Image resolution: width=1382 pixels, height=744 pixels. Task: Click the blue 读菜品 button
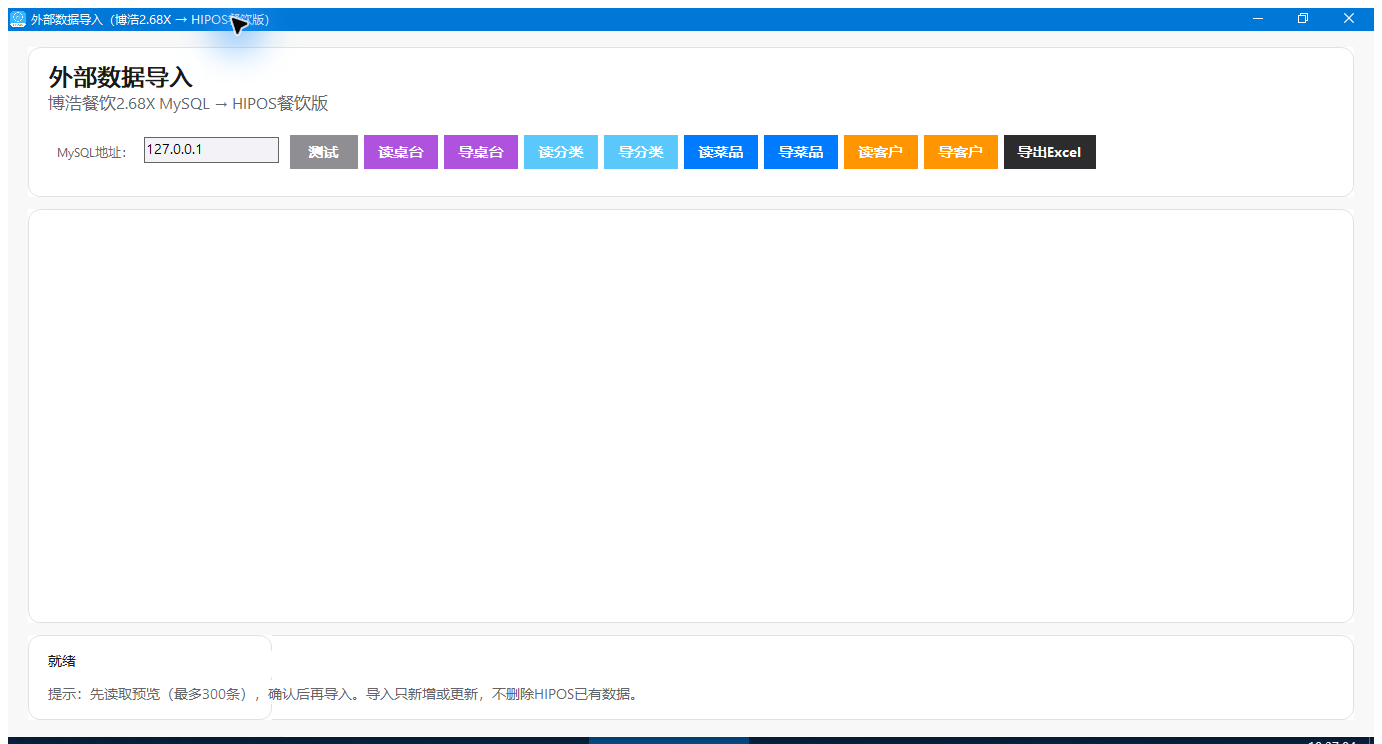click(x=721, y=152)
